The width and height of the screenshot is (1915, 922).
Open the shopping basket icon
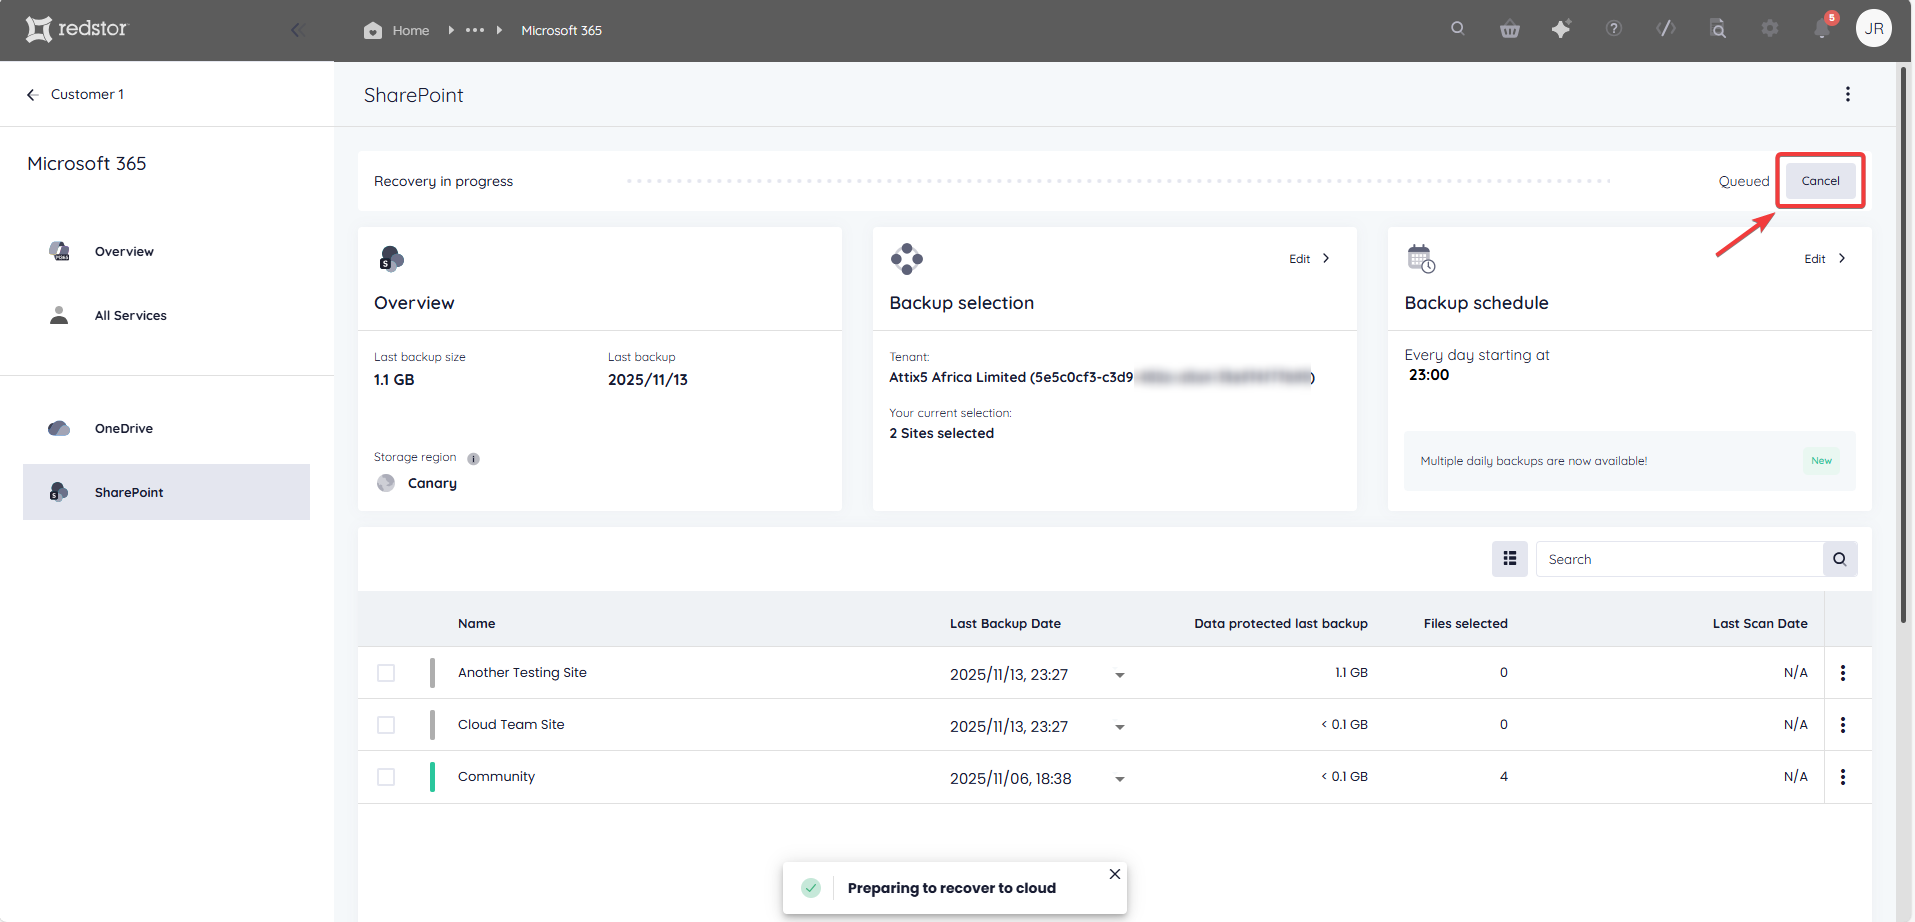tap(1510, 29)
